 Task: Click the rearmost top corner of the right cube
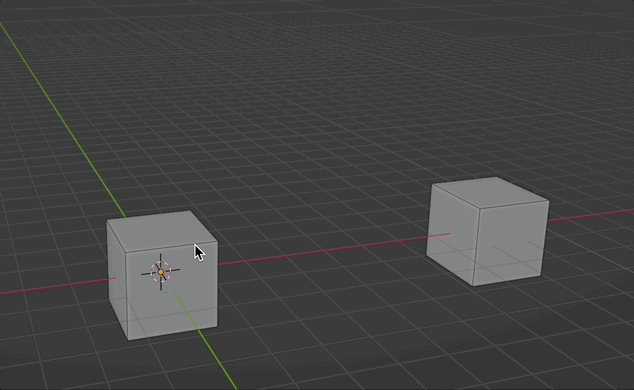pyautogui.click(x=497, y=177)
